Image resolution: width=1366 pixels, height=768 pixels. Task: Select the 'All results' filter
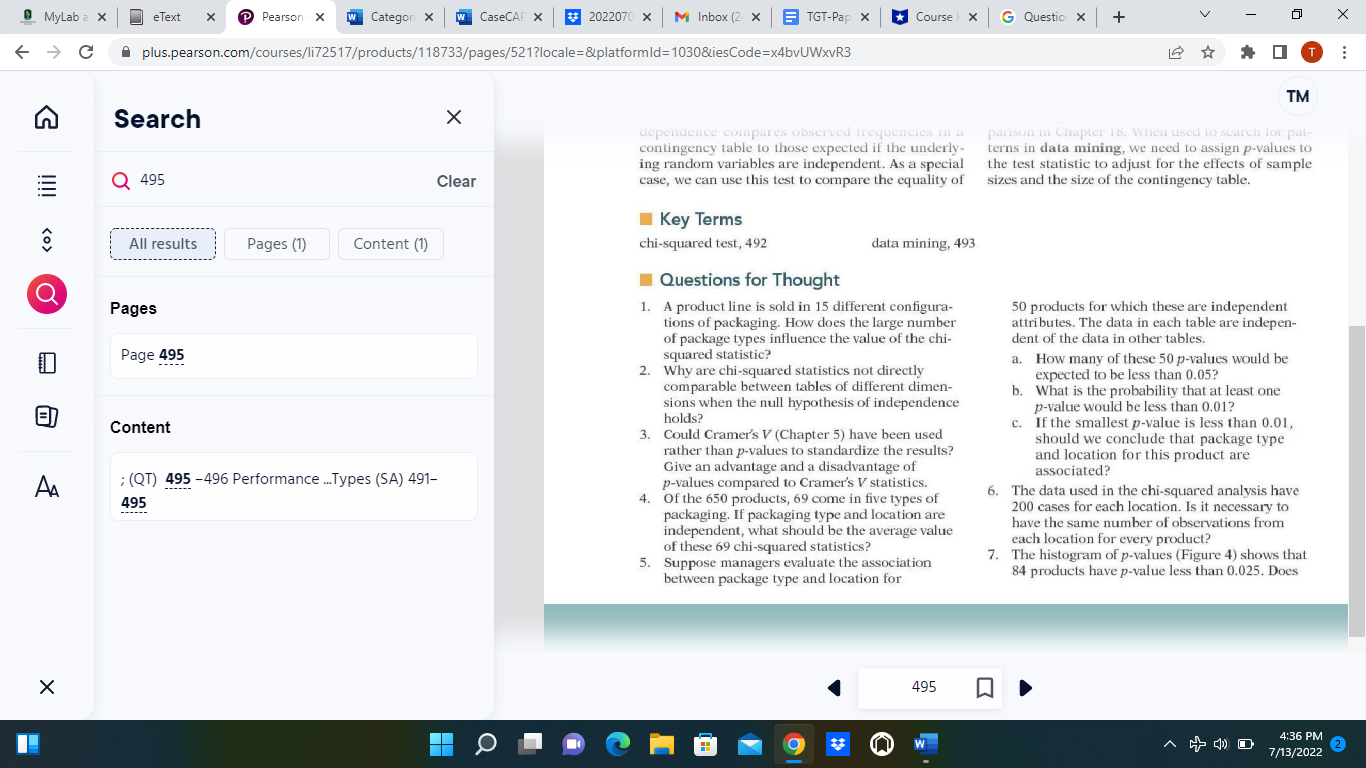[x=162, y=243]
